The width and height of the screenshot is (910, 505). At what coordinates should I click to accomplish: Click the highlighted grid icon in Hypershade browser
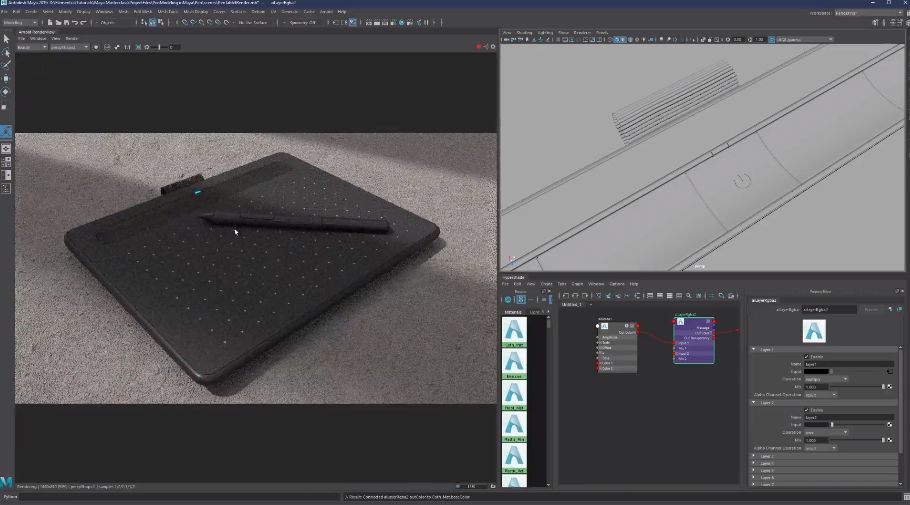521,300
